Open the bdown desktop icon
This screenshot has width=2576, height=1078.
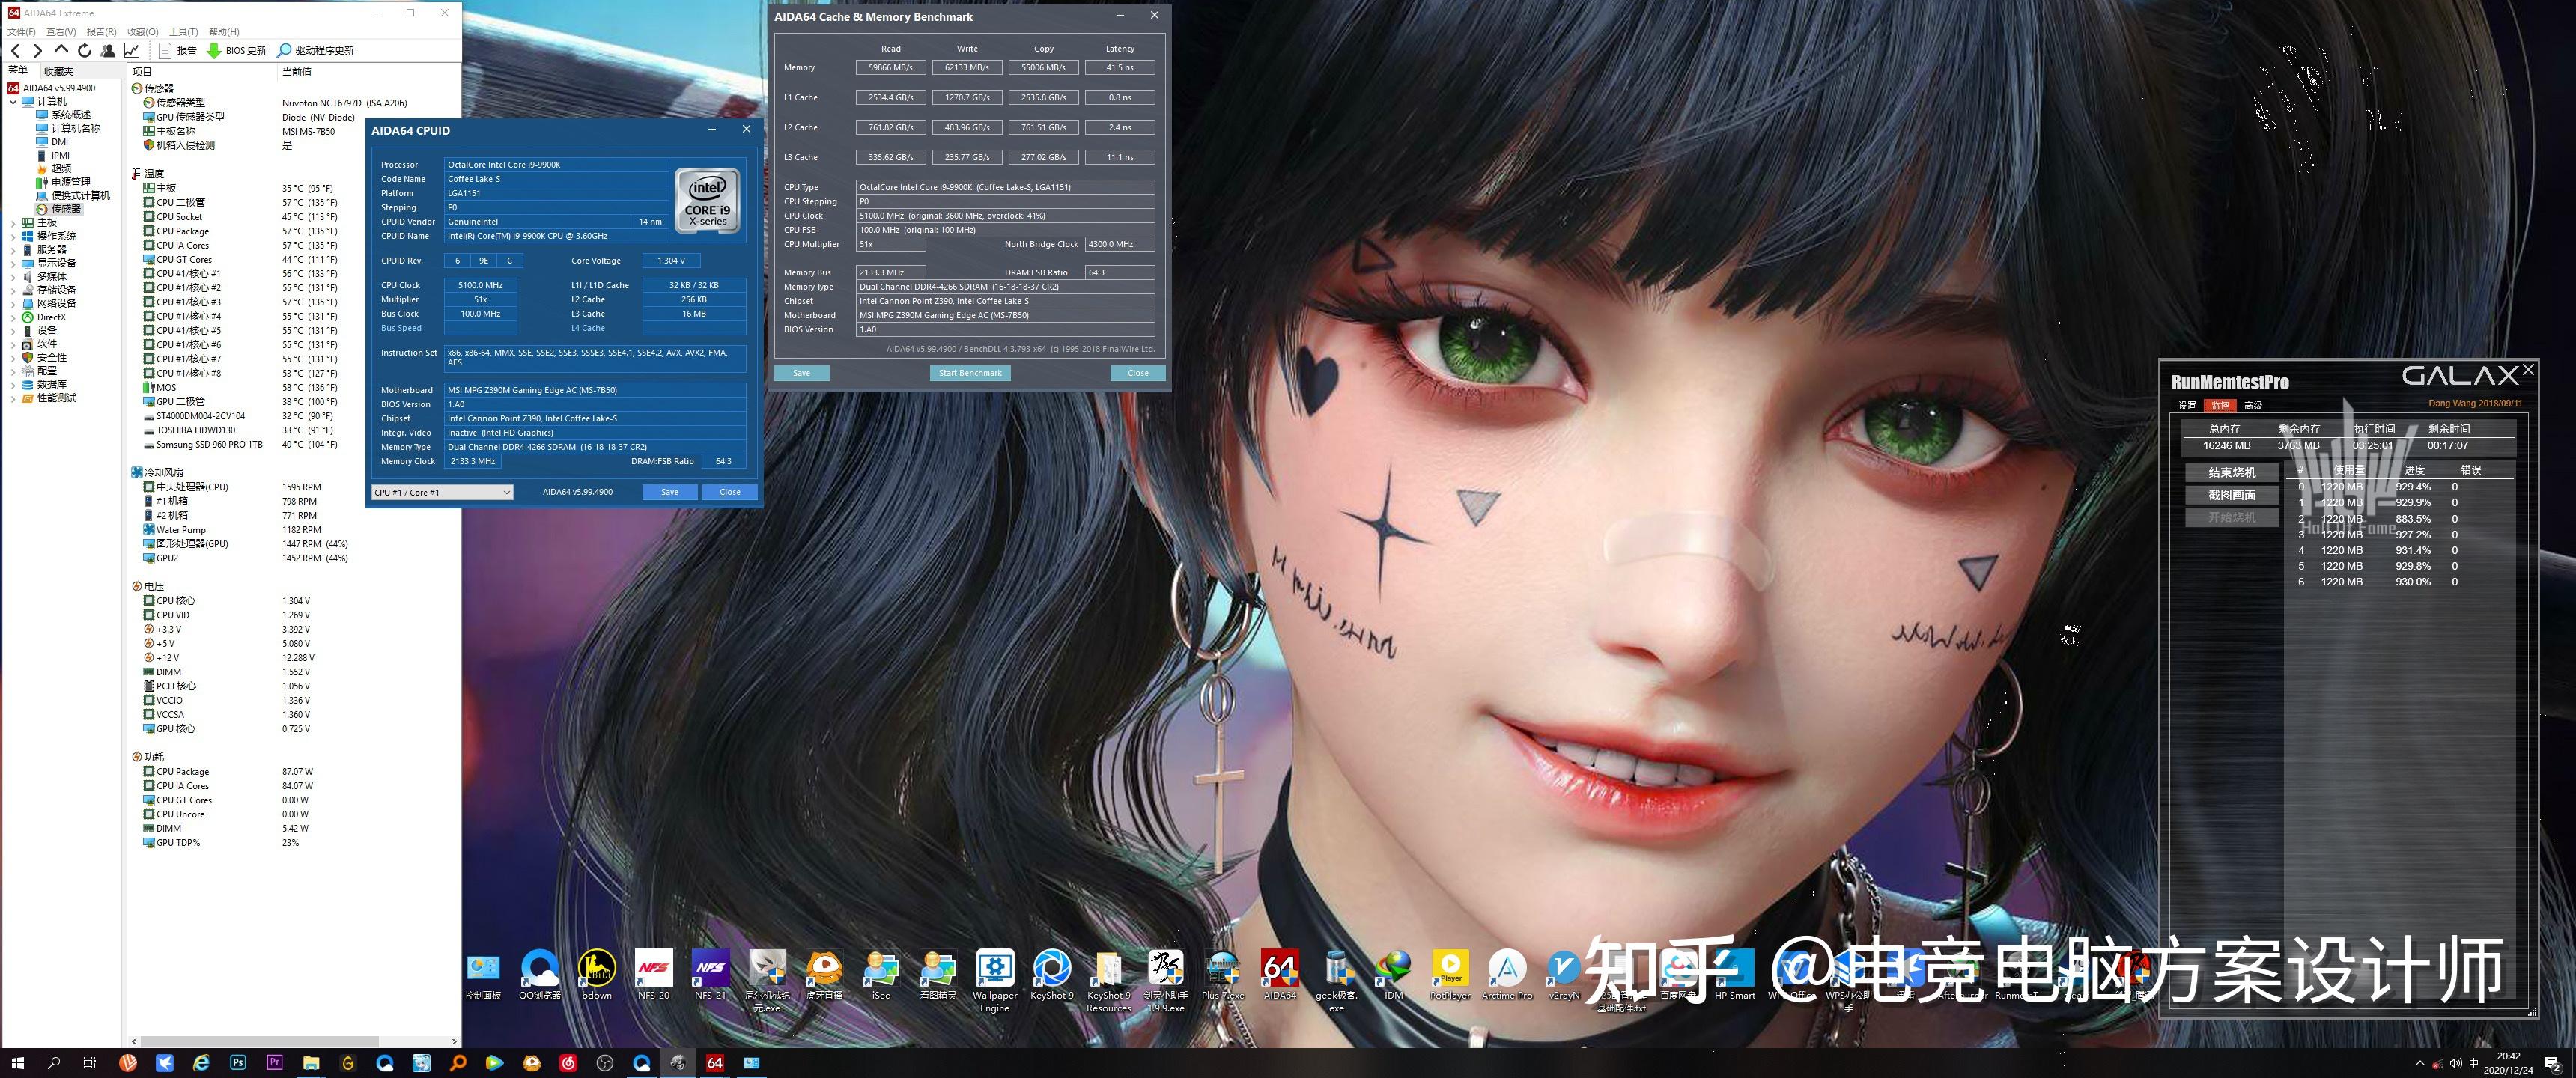(597, 976)
